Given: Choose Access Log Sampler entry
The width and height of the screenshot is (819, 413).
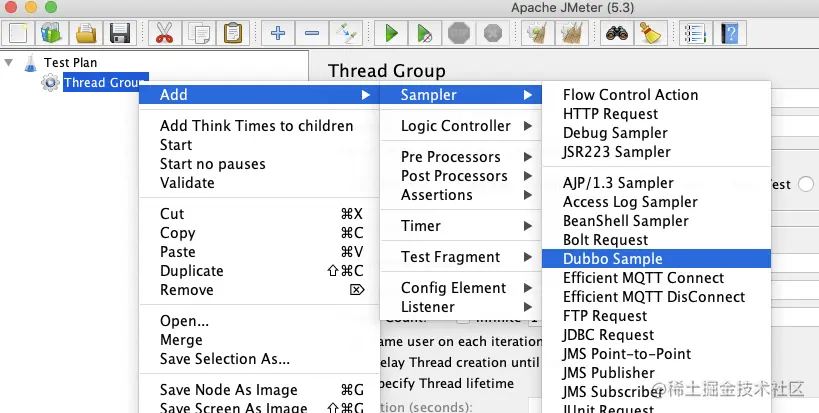Looking at the screenshot, I should tap(656, 202).
